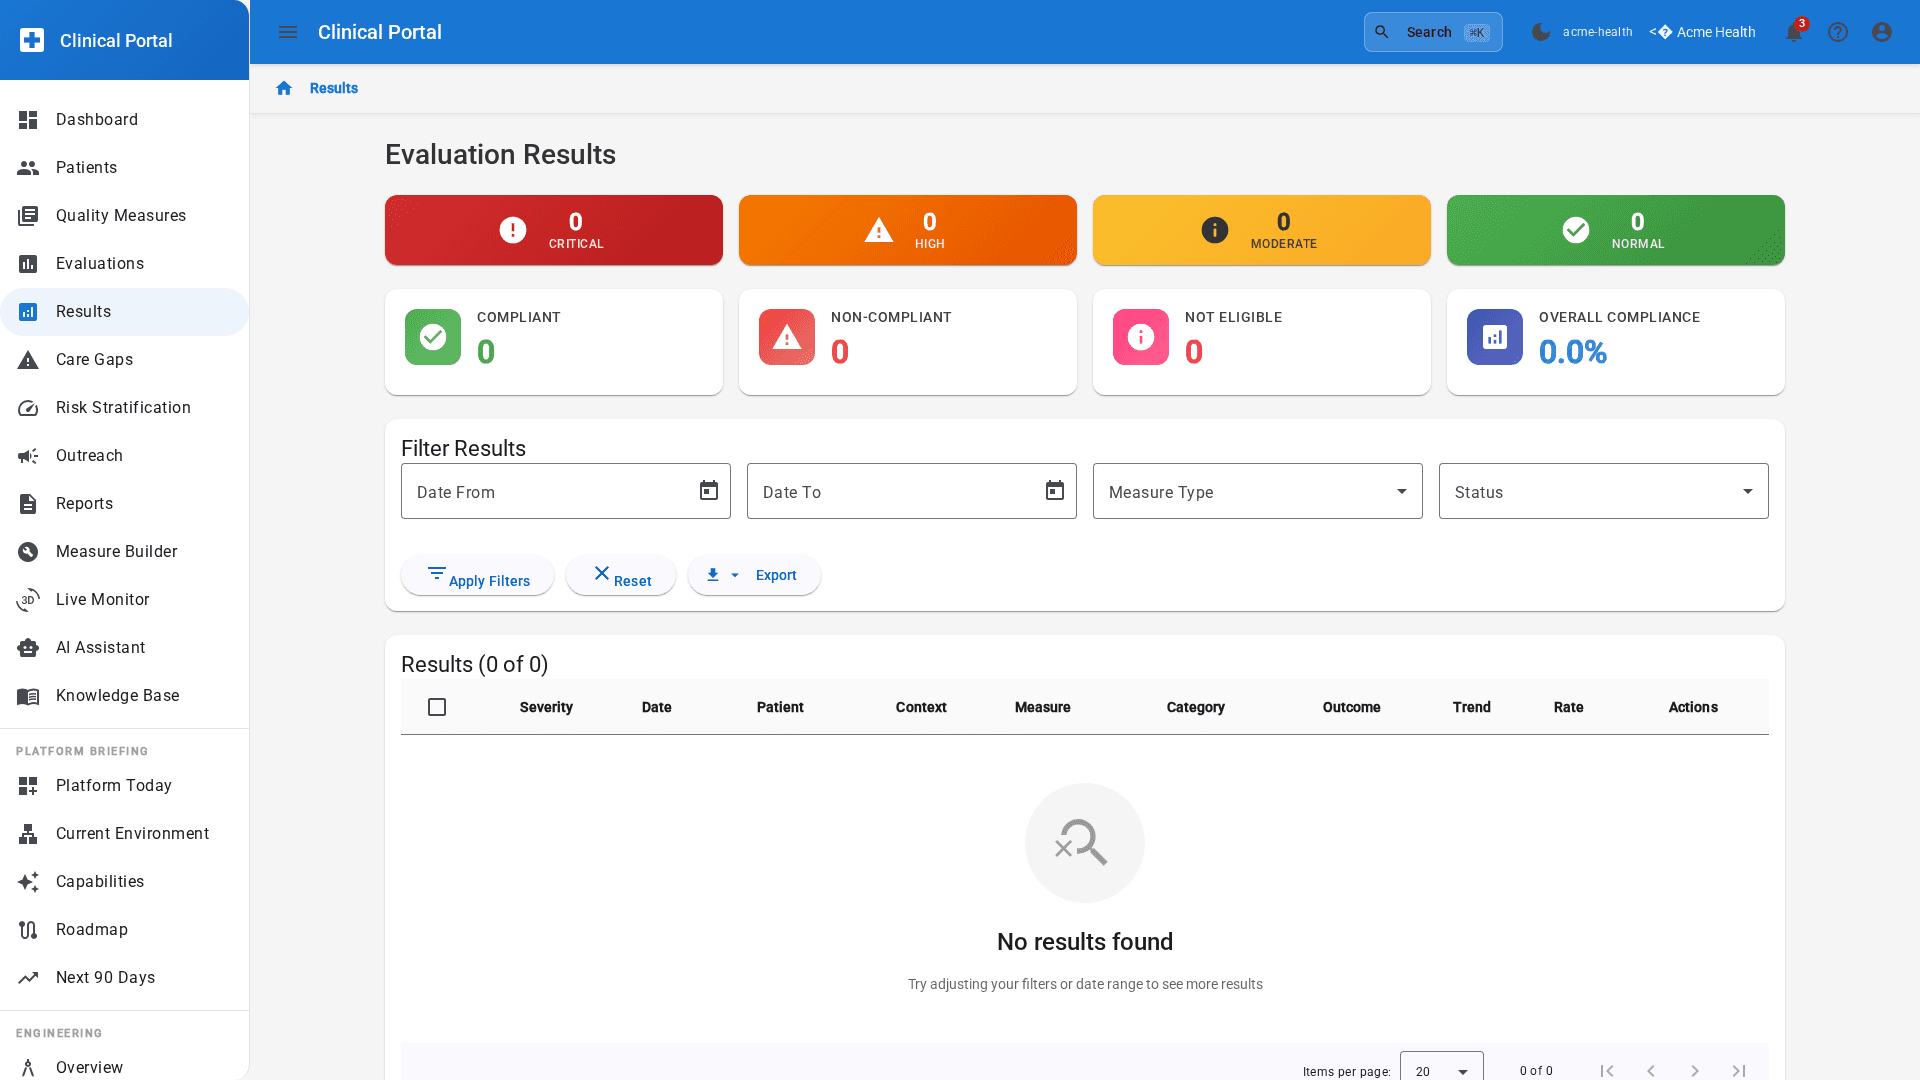Click the Reset filters button
1920x1080 pixels.
click(621, 576)
